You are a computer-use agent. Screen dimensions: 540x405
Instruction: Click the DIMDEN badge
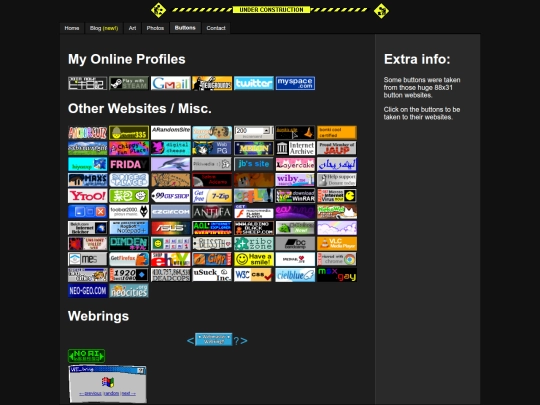coord(129,243)
